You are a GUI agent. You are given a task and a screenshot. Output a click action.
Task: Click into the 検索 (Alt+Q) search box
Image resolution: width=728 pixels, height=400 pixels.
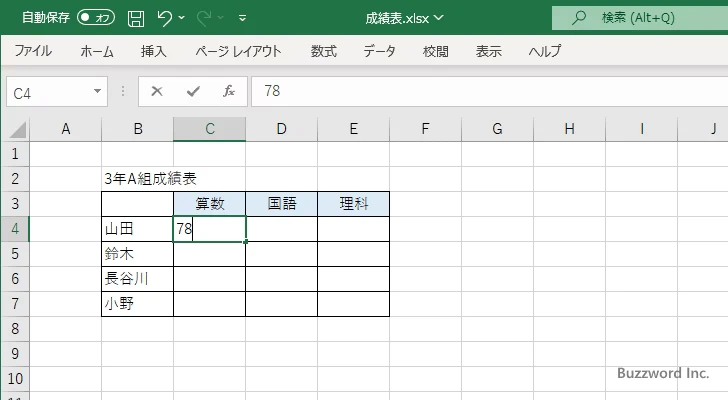(640, 18)
